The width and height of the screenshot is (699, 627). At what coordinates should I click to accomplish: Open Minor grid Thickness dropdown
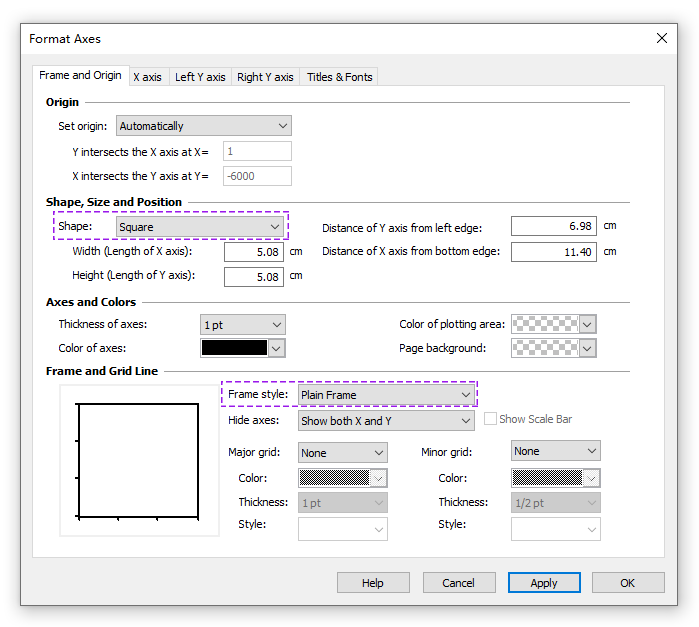(x=555, y=503)
